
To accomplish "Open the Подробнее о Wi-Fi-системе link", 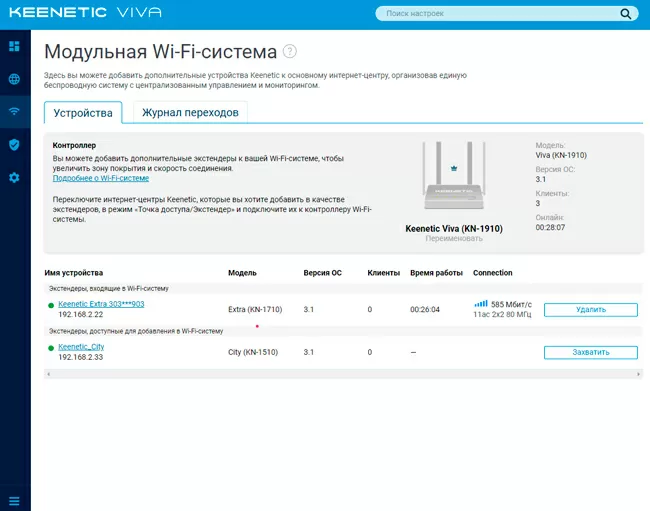I will coord(100,178).
